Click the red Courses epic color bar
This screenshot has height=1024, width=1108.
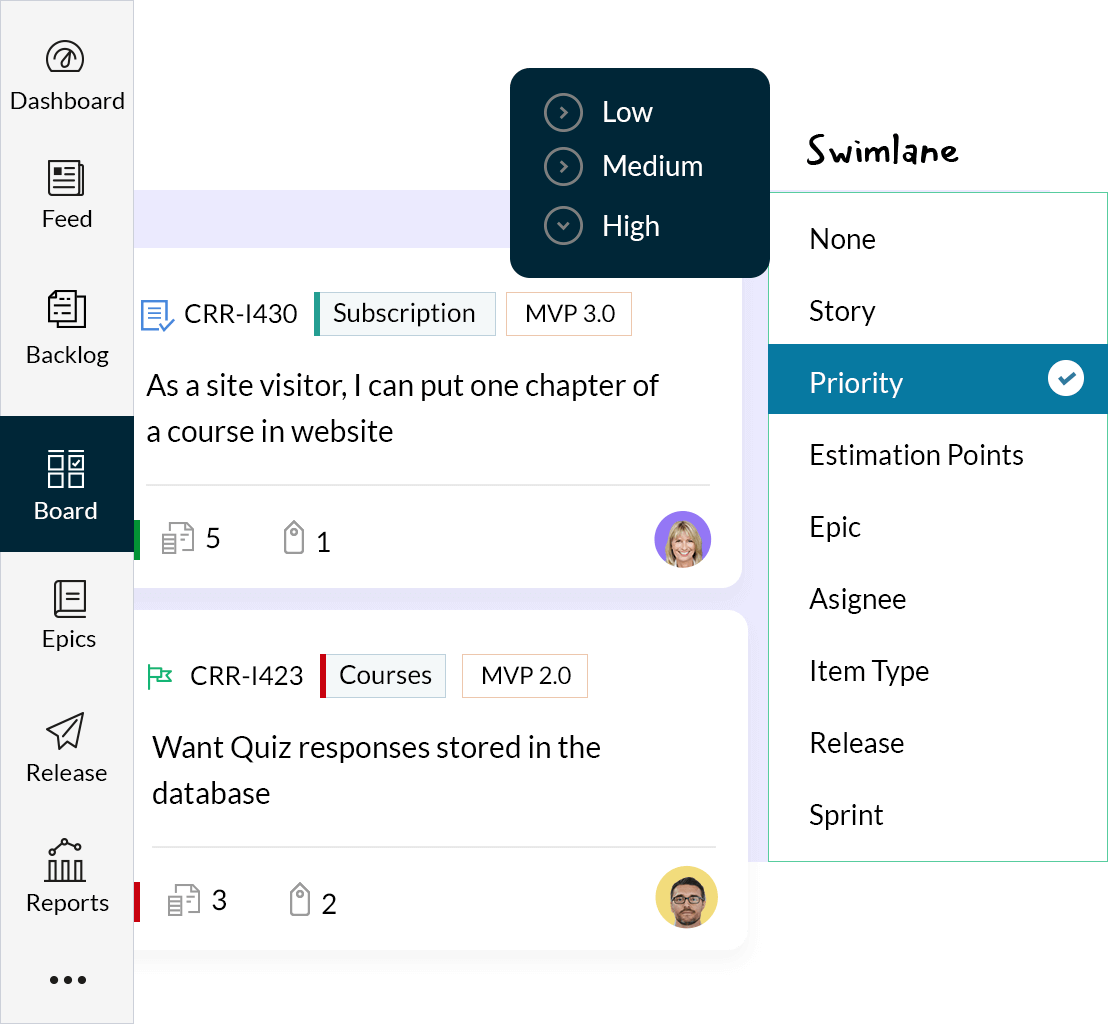coord(323,676)
